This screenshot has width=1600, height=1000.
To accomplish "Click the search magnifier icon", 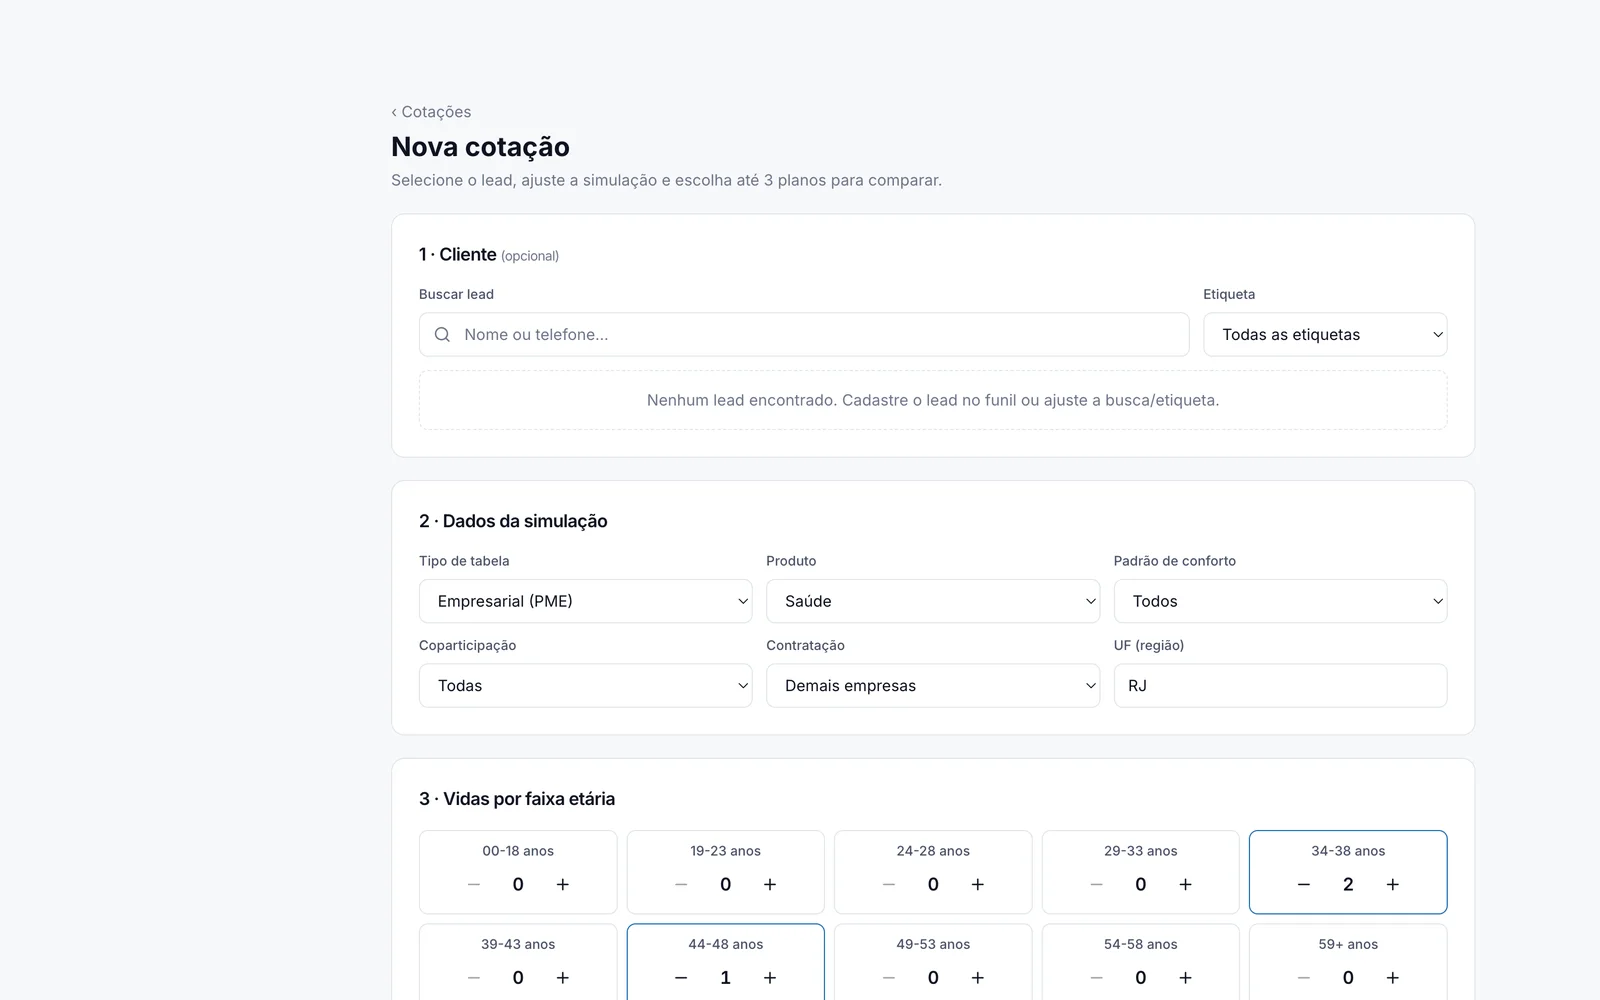I will click(442, 335).
